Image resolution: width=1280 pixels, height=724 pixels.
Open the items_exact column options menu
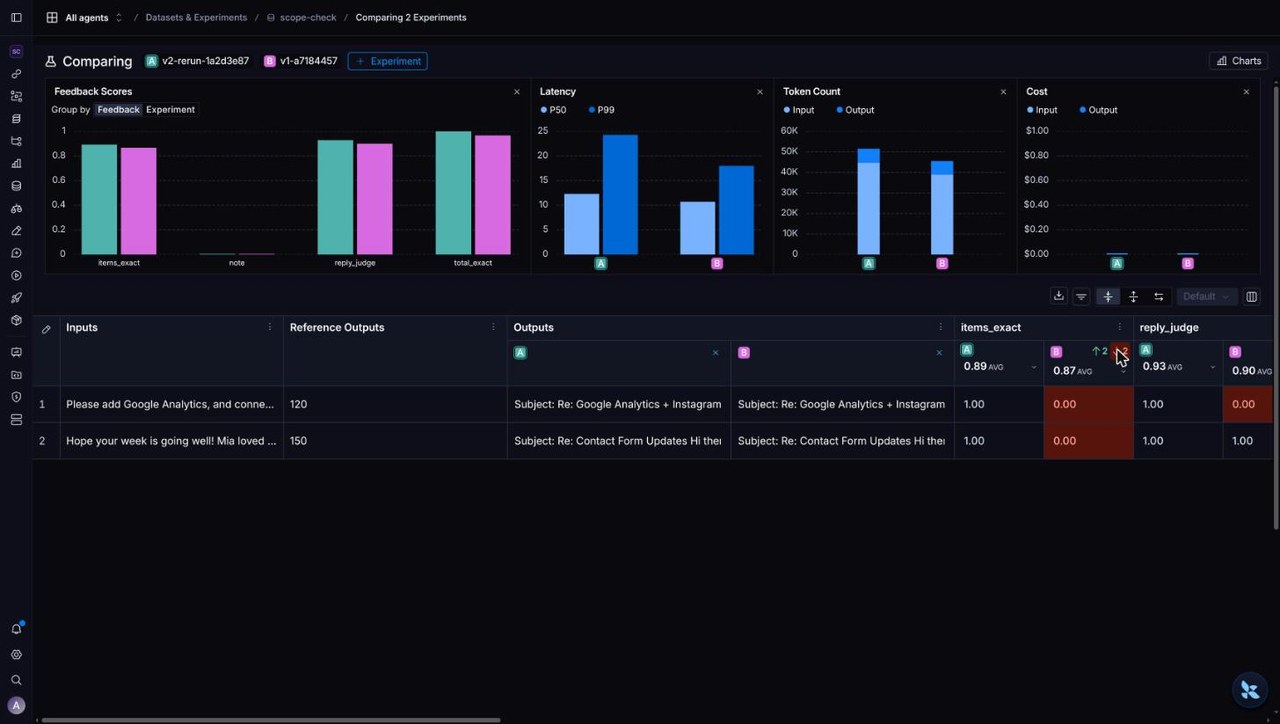coord(1119,327)
